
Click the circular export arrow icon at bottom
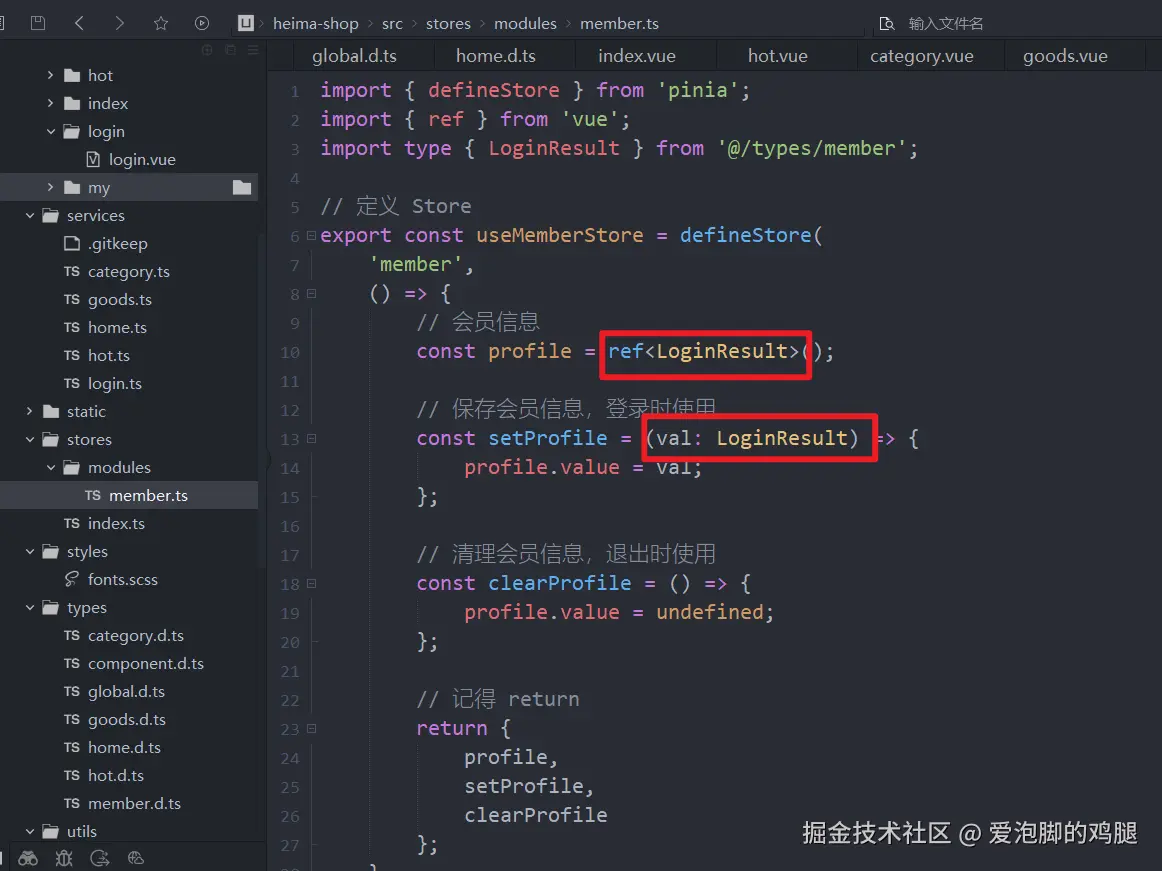click(99, 858)
